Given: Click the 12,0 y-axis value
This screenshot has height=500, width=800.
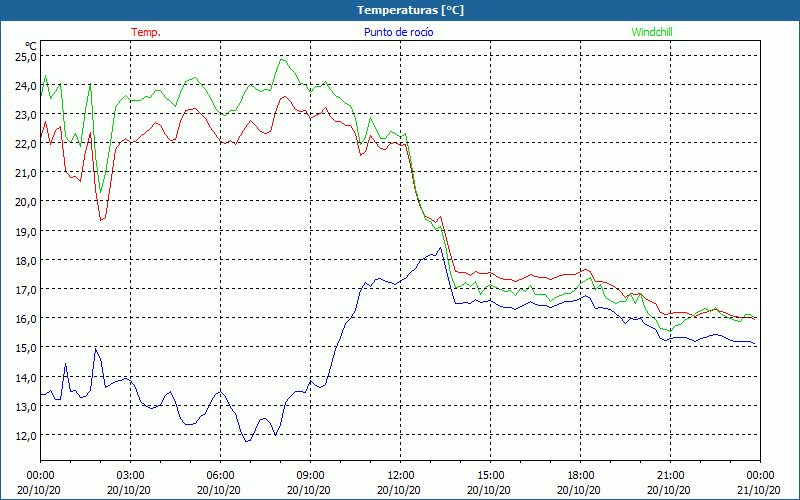Looking at the screenshot, I should coord(26,436).
